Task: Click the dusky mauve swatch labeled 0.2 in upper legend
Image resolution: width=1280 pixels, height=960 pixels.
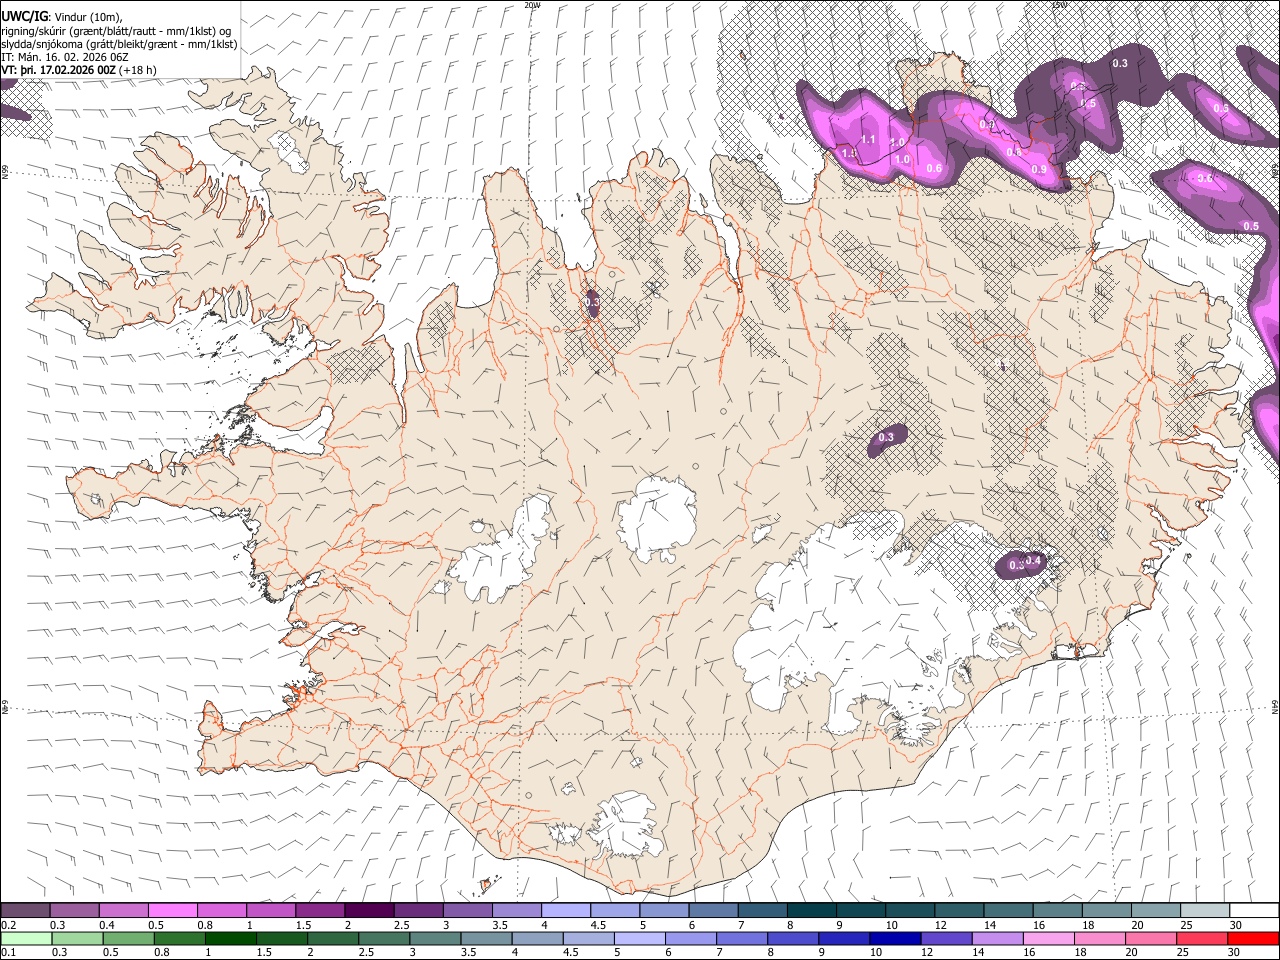Action: 25,910
